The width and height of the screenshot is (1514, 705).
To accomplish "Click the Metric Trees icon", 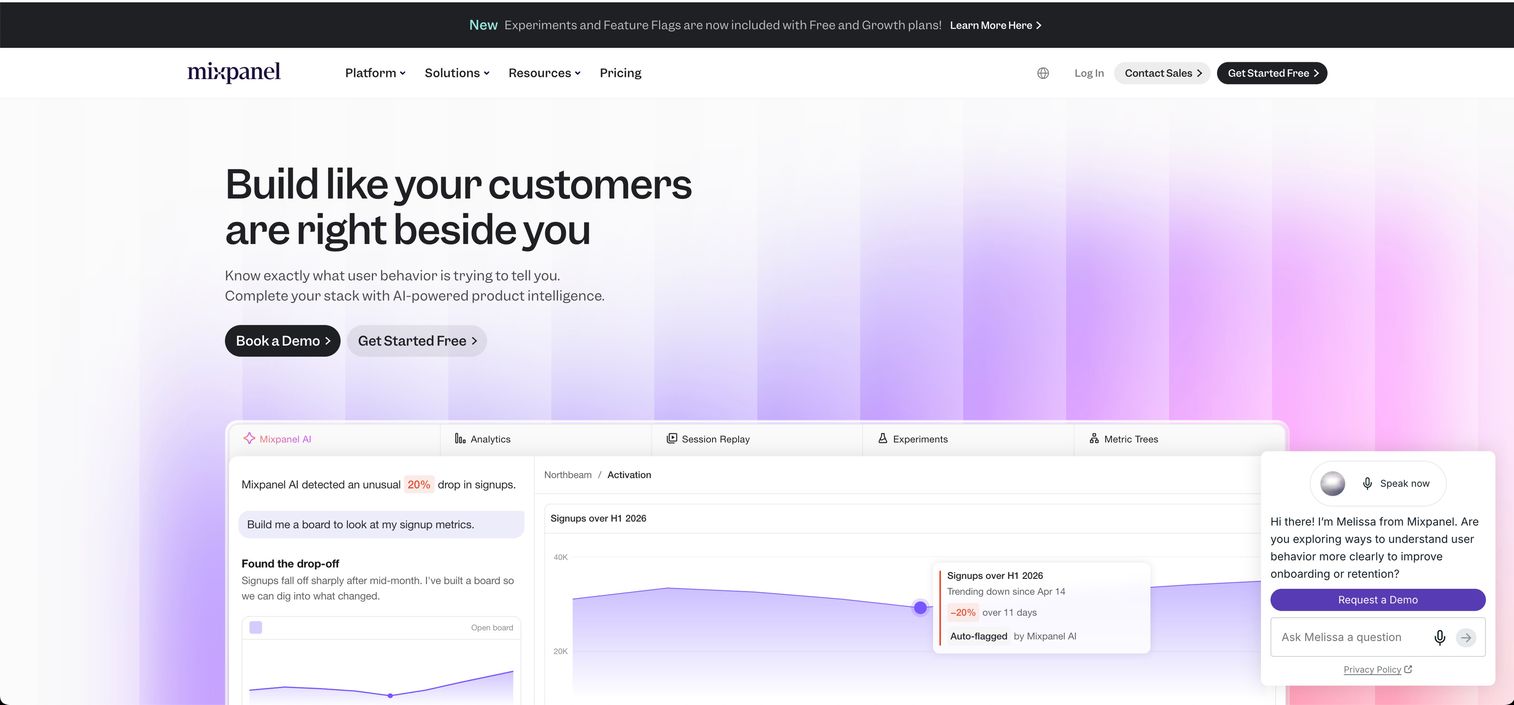I will 1094,439.
